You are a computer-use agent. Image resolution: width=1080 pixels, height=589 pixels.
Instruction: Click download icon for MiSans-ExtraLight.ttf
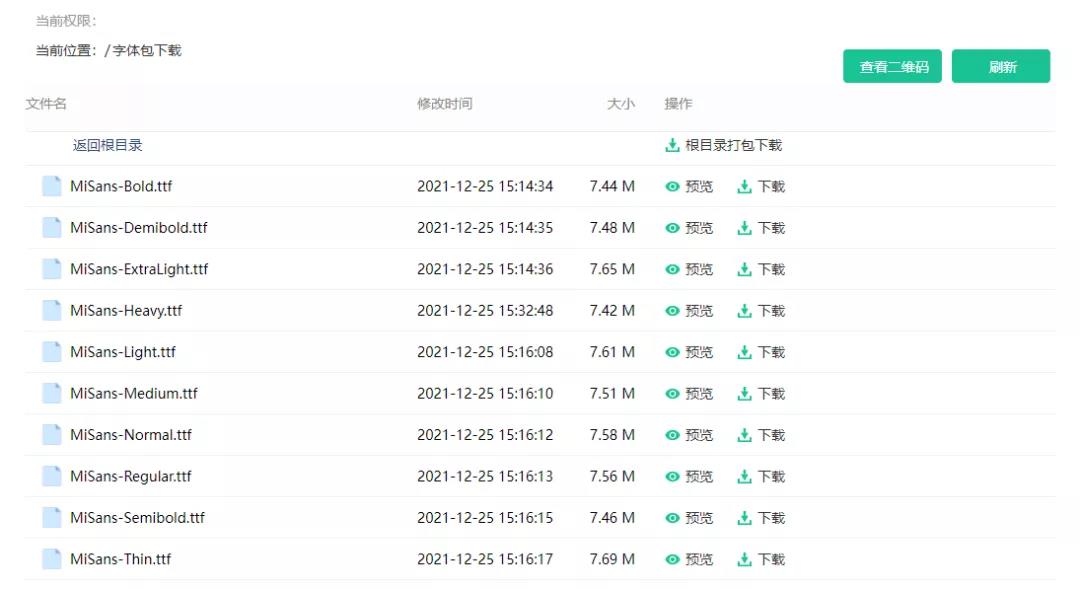point(744,269)
